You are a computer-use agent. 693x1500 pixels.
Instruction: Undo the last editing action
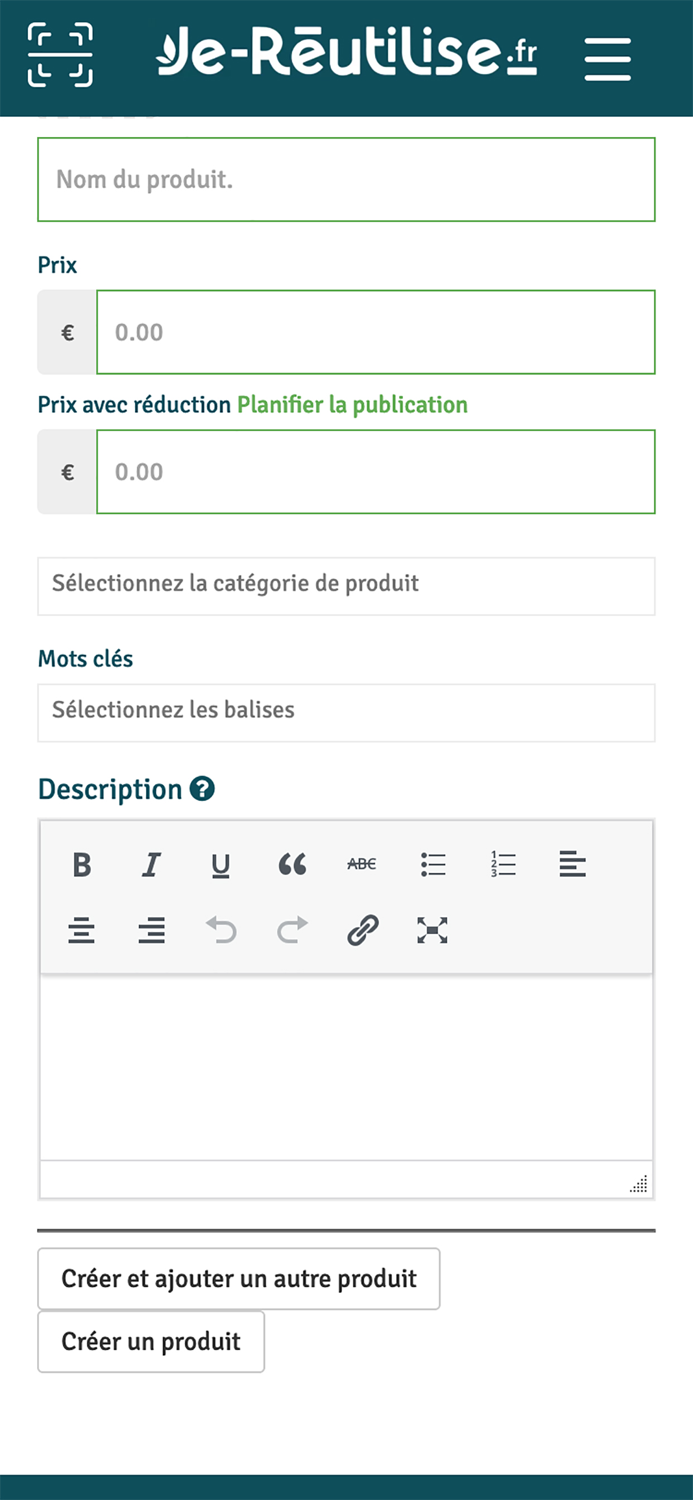coord(221,930)
